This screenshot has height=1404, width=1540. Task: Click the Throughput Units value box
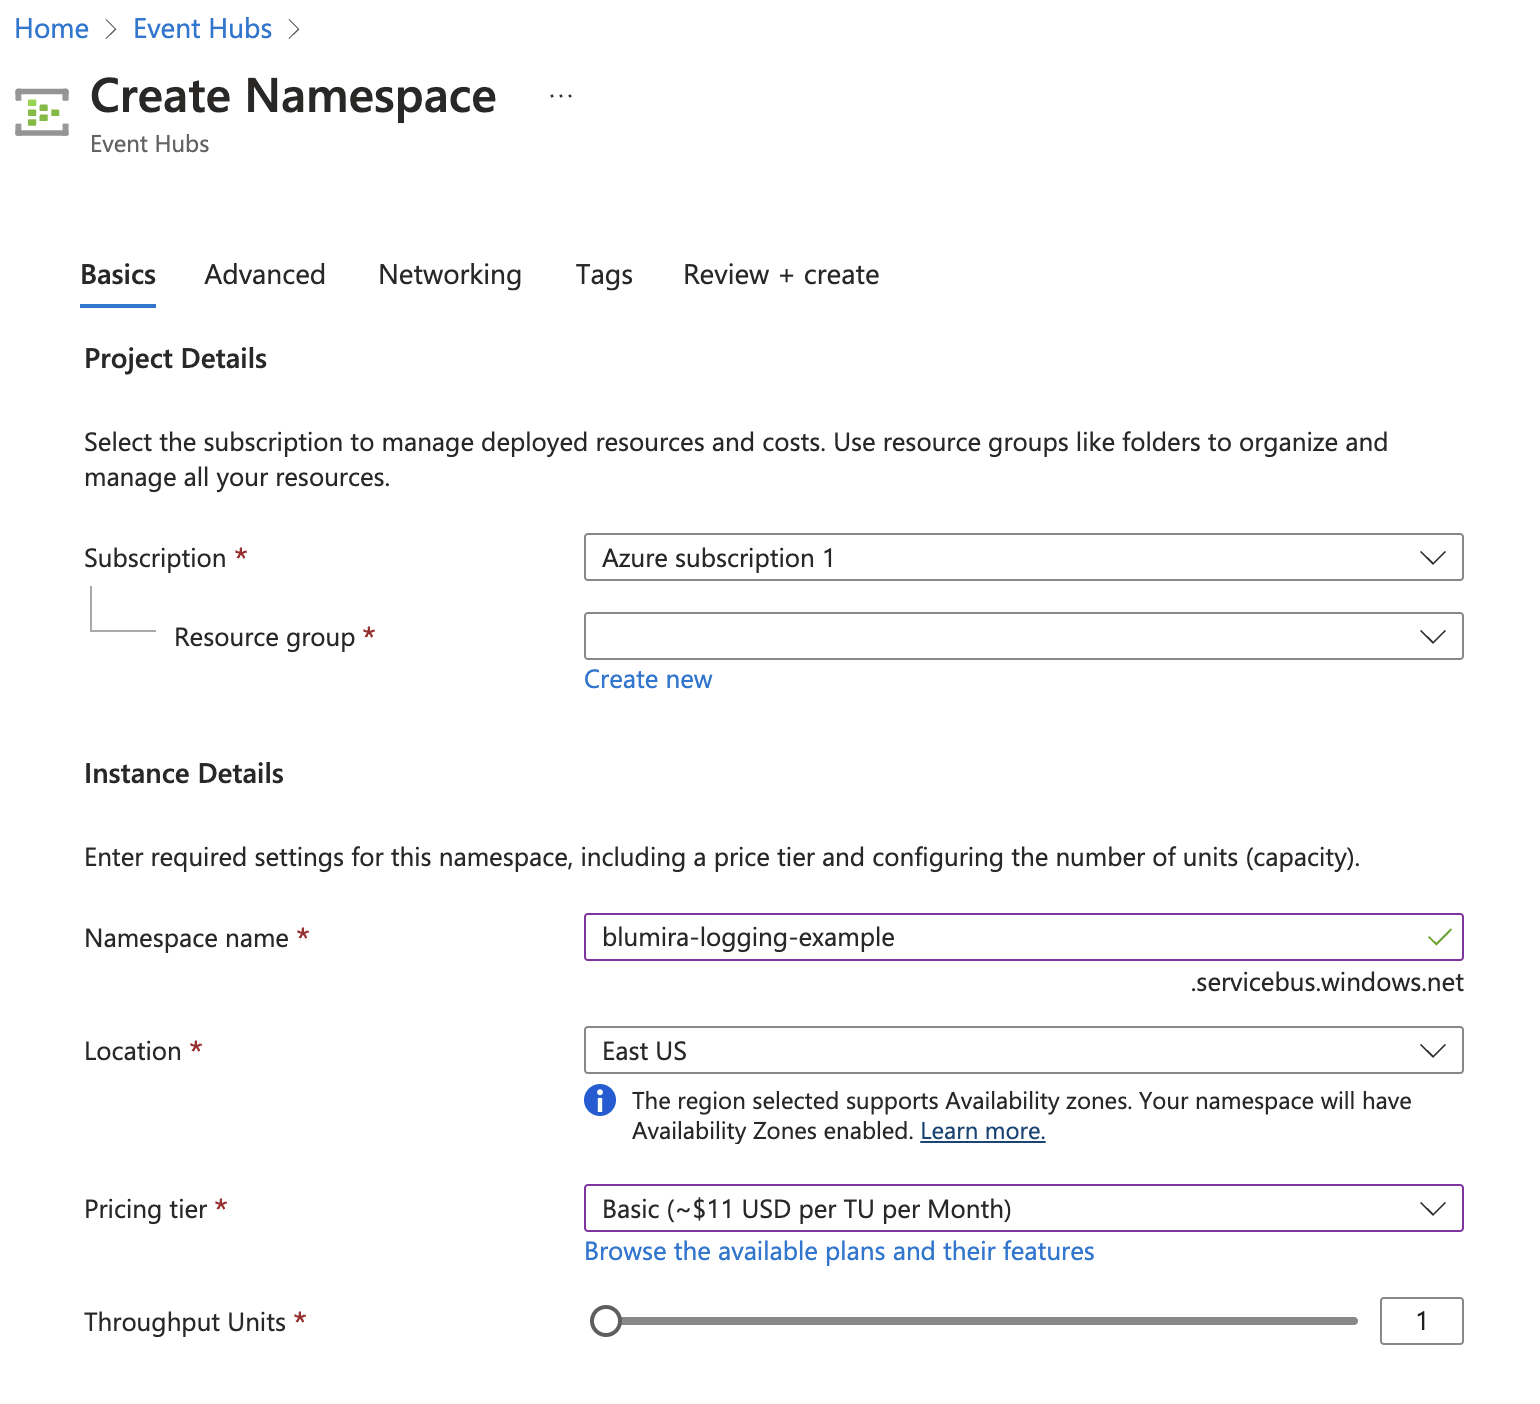pyautogui.click(x=1421, y=1321)
